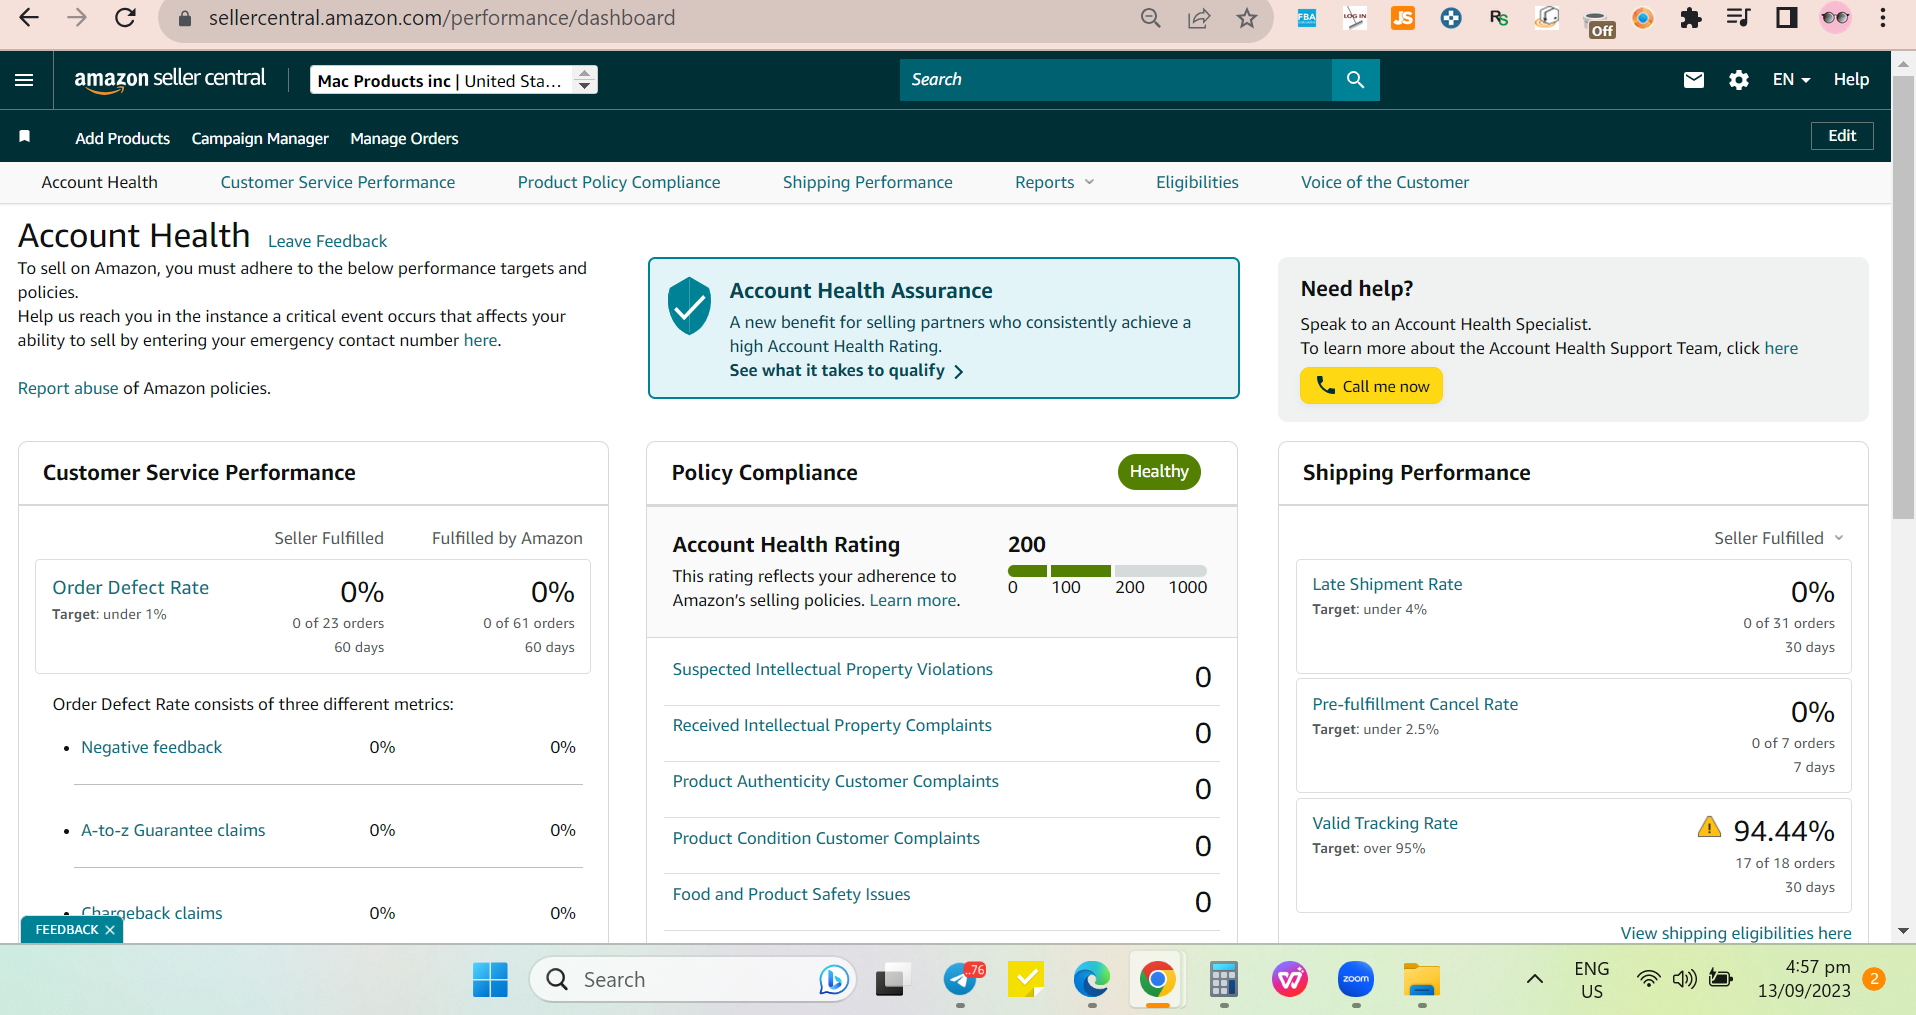
Task: Bookmark this page with the star icon
Action: point(1247,18)
